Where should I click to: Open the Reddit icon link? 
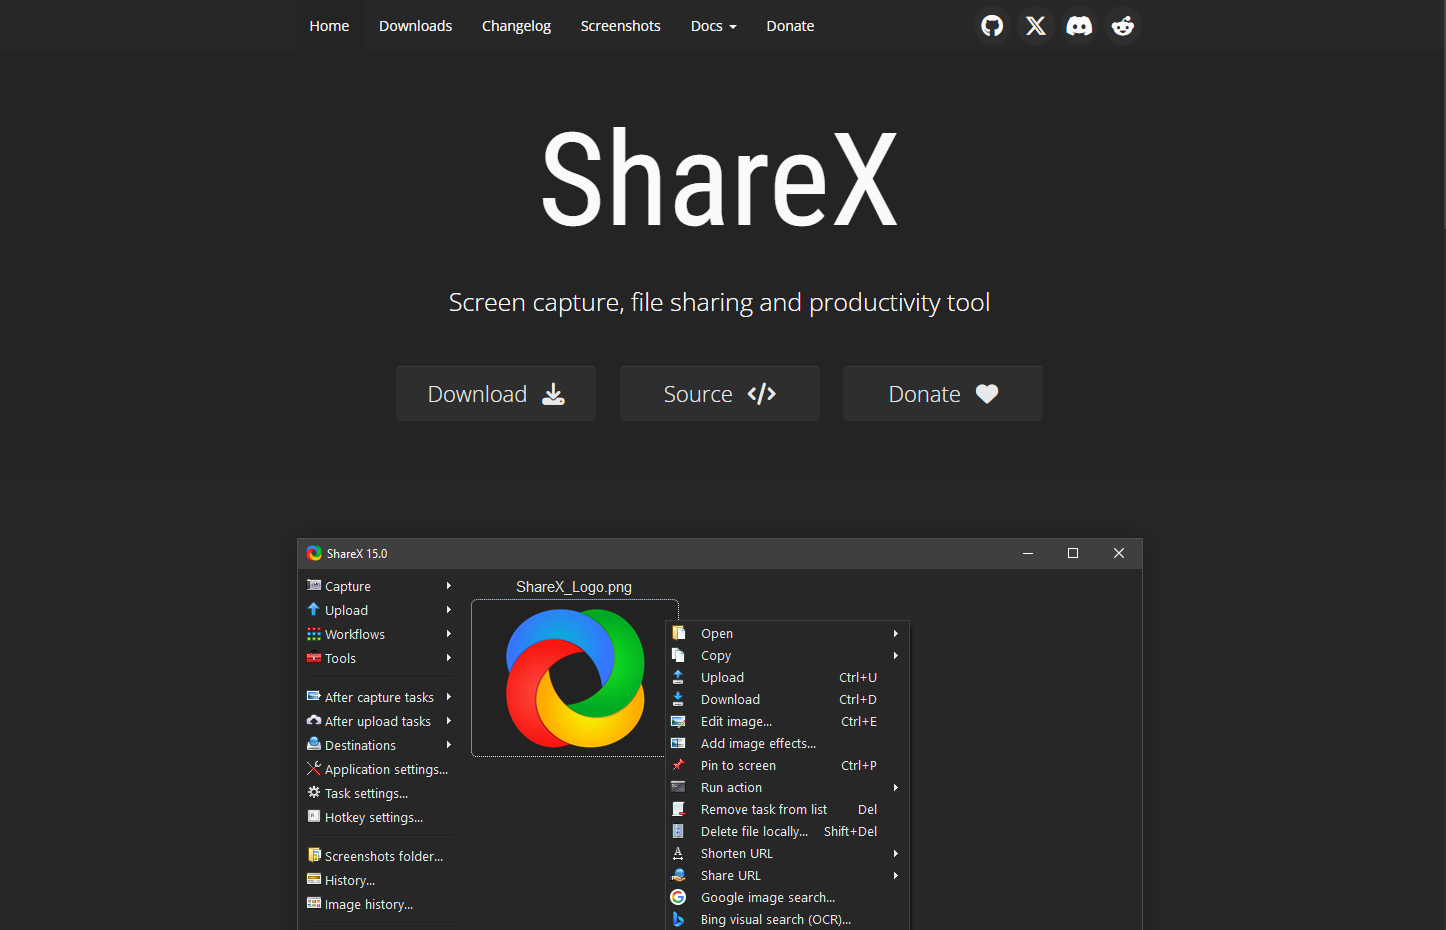[x=1123, y=26]
